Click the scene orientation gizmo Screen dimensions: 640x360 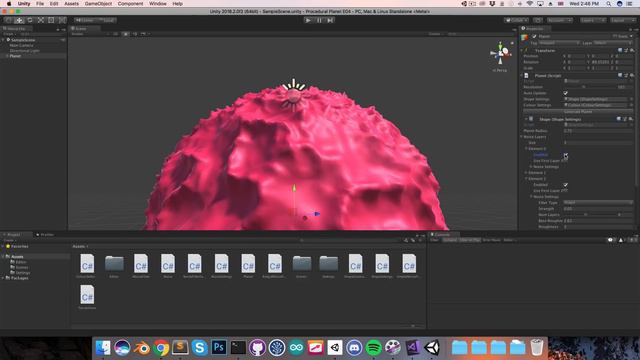(x=500, y=53)
